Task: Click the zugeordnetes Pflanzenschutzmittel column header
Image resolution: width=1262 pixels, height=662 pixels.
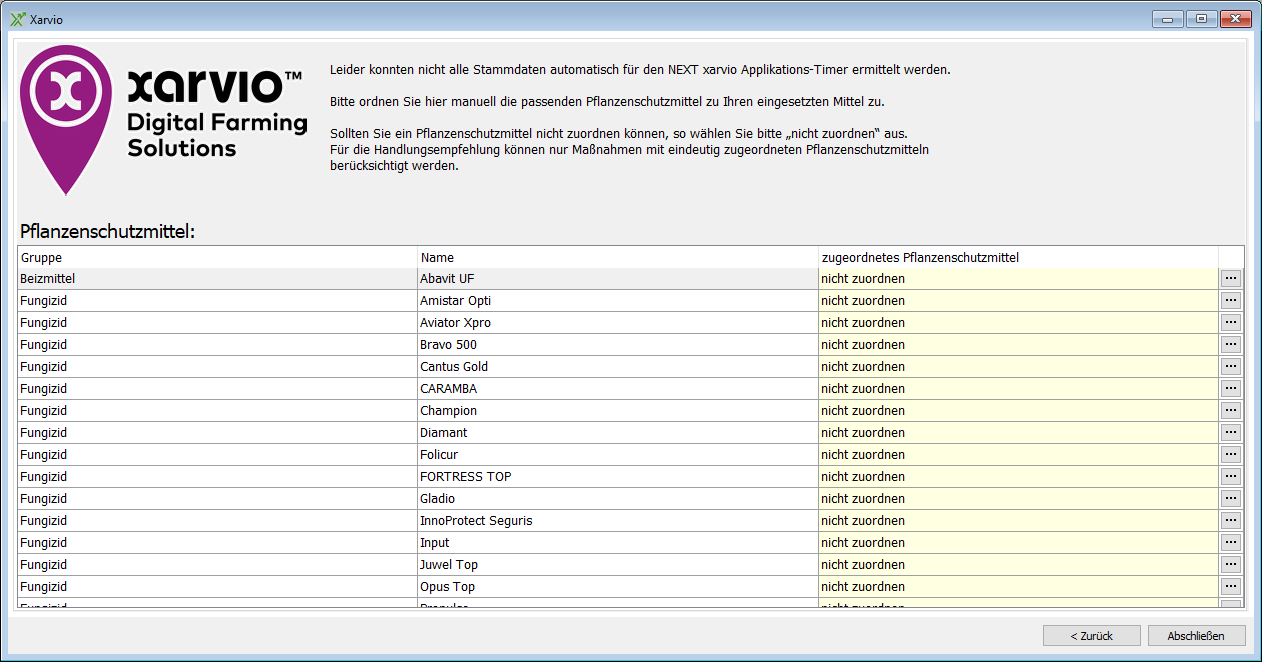Action: (1017, 257)
